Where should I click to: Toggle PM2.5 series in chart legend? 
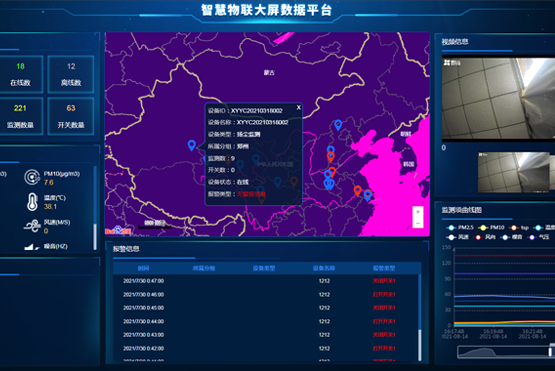(x=460, y=227)
